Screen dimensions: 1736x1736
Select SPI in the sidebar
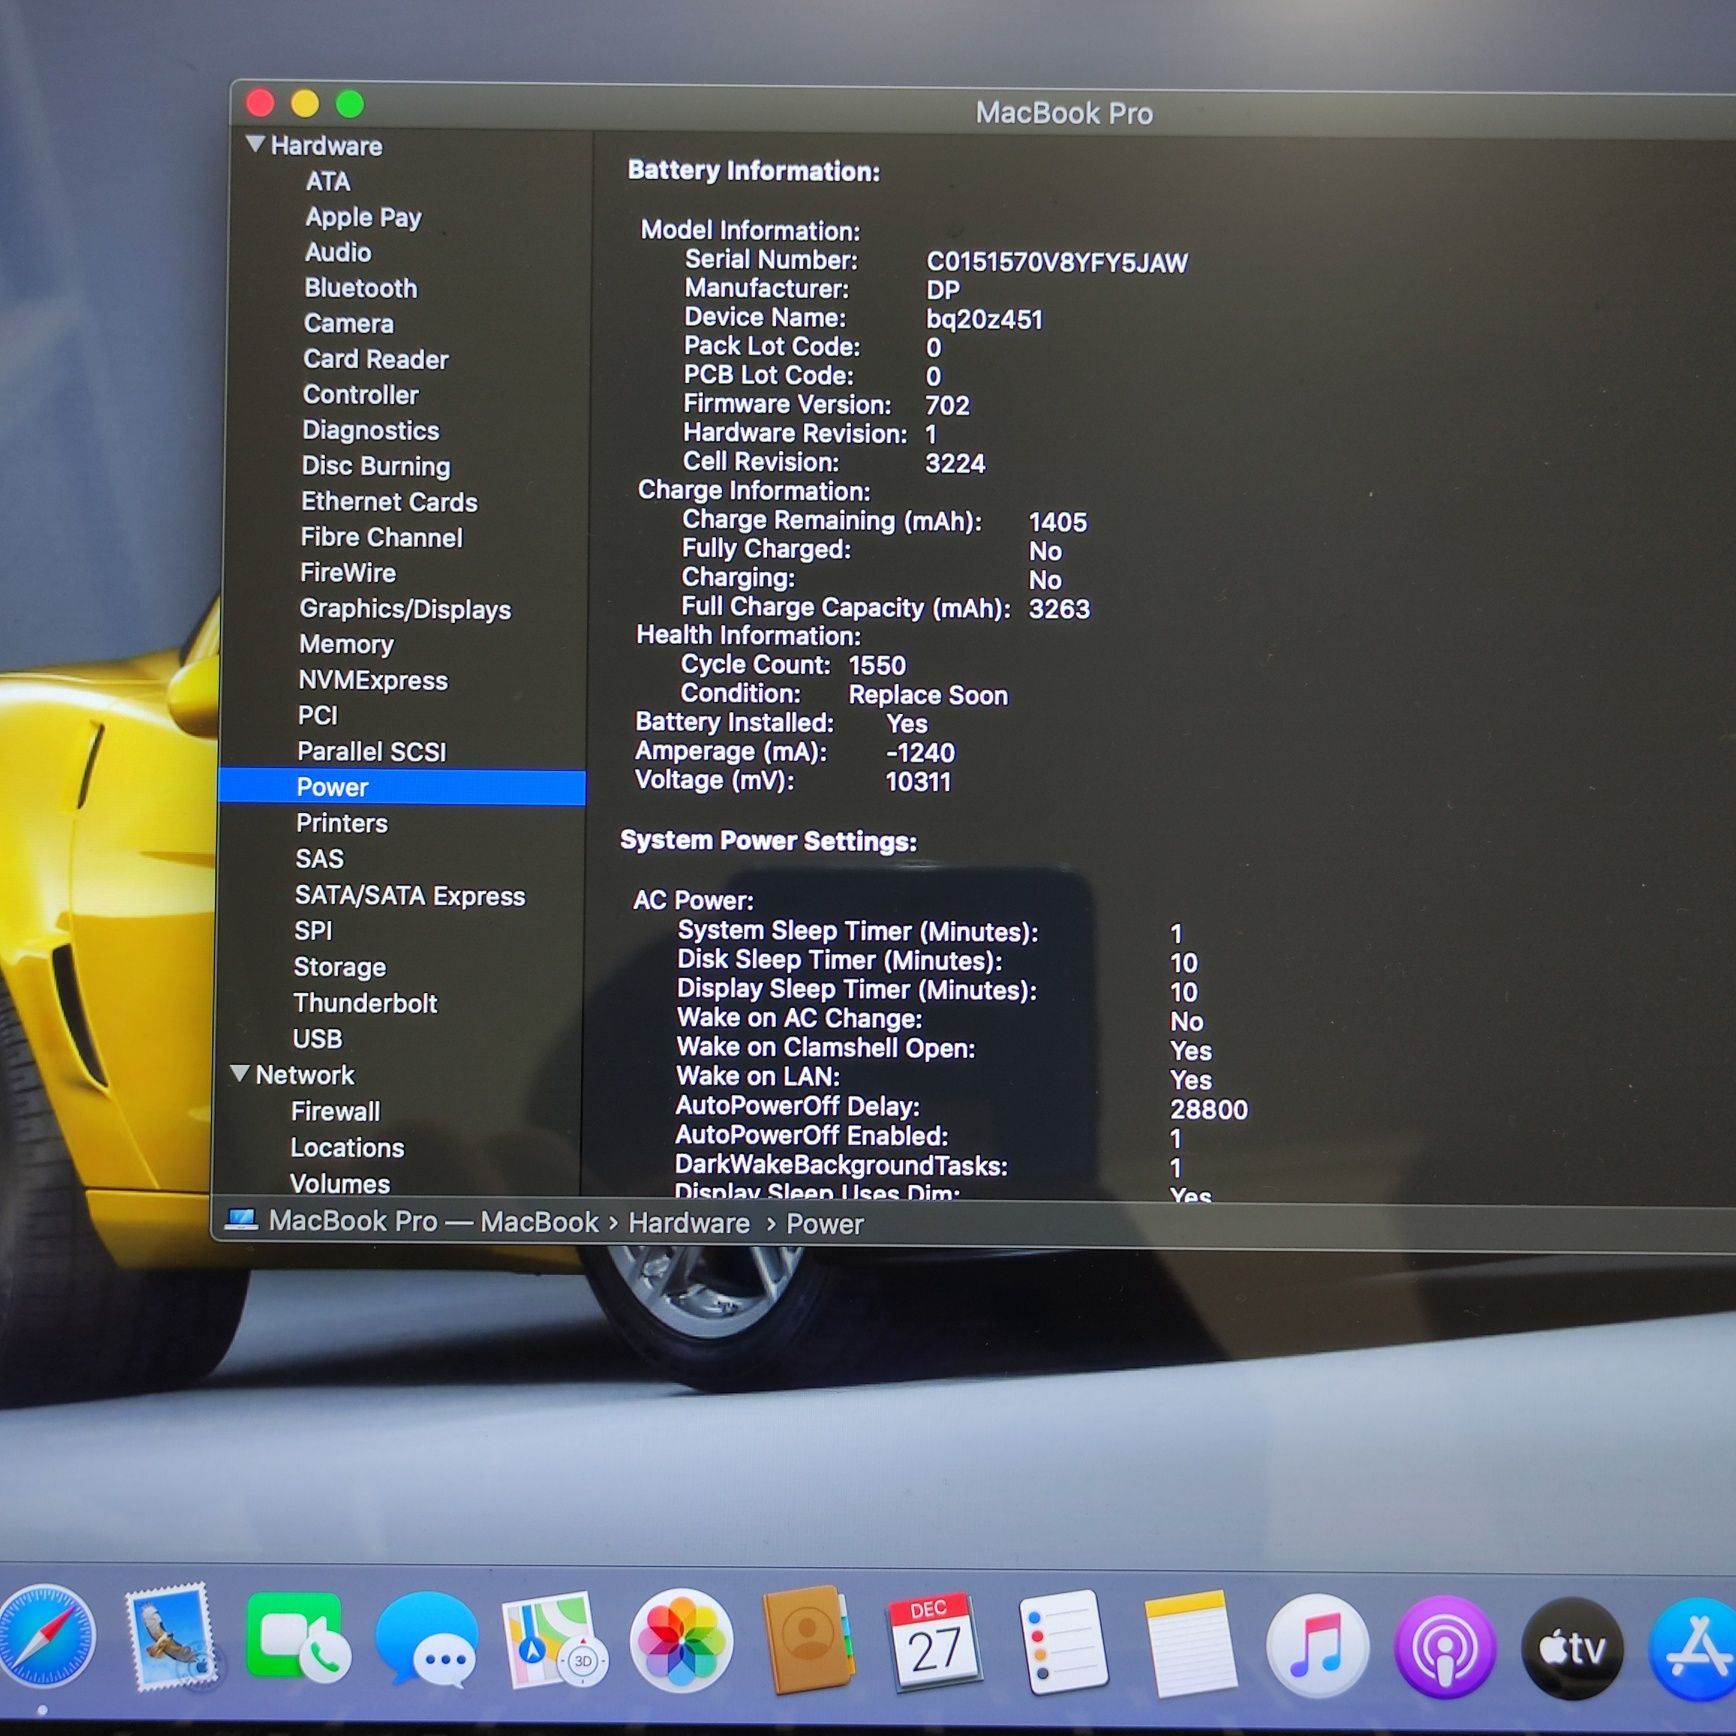click(x=313, y=930)
